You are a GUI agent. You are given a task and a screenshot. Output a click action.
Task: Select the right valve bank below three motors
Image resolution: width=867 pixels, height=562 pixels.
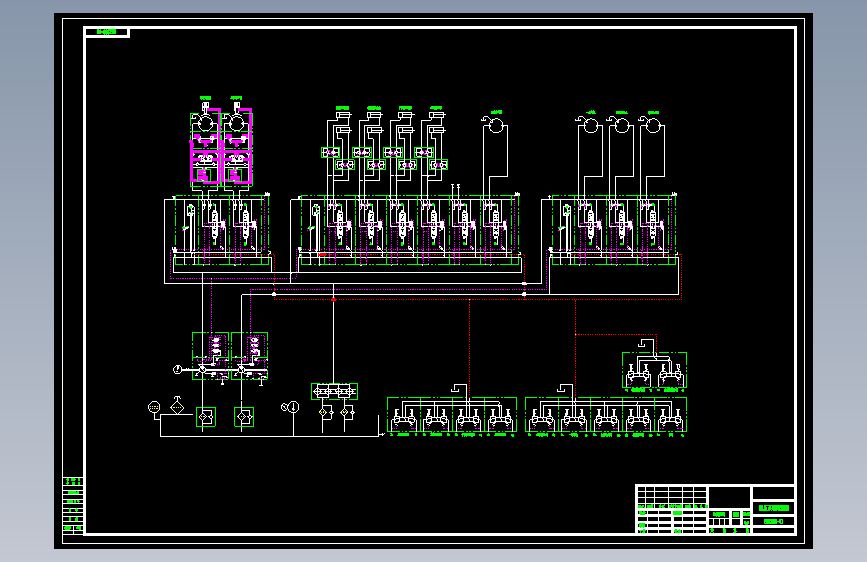point(613,230)
